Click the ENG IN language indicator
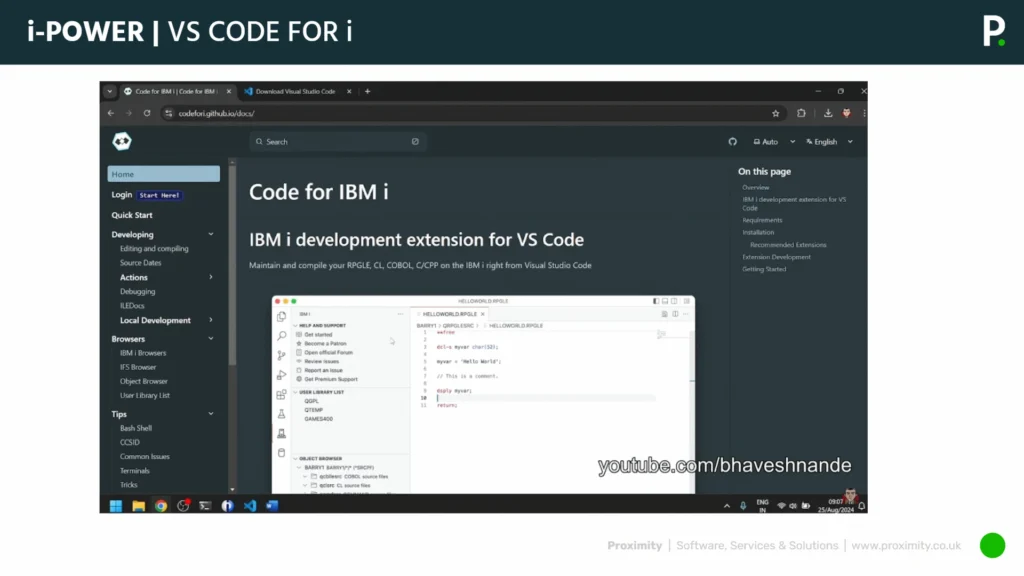The image size is (1024, 576). [x=762, y=505]
